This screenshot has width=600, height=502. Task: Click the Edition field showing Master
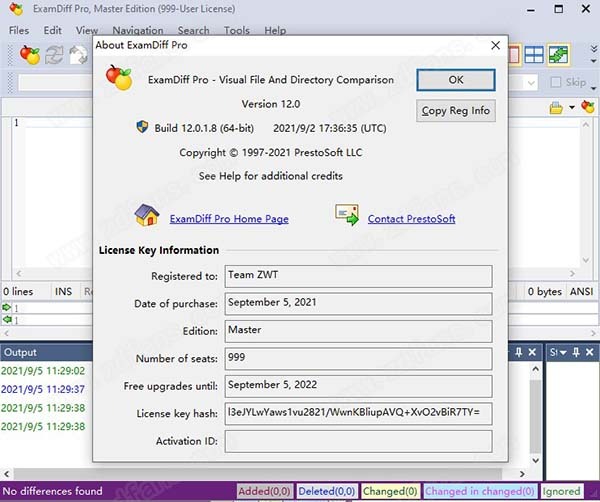pyautogui.click(x=358, y=331)
